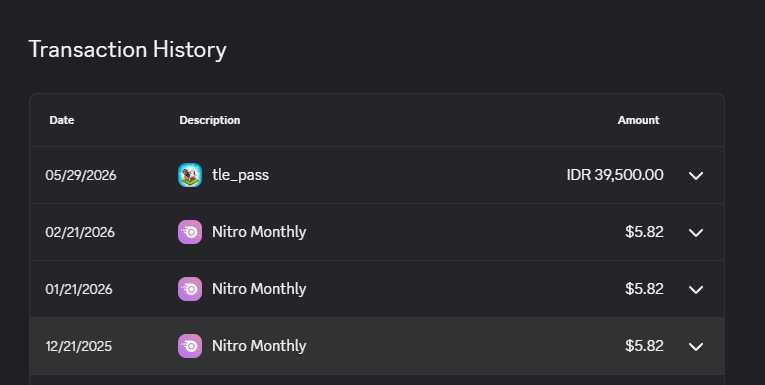Click Nitro icon for 12/21/2025 transaction
This screenshot has height=385, width=765.
pos(190,346)
